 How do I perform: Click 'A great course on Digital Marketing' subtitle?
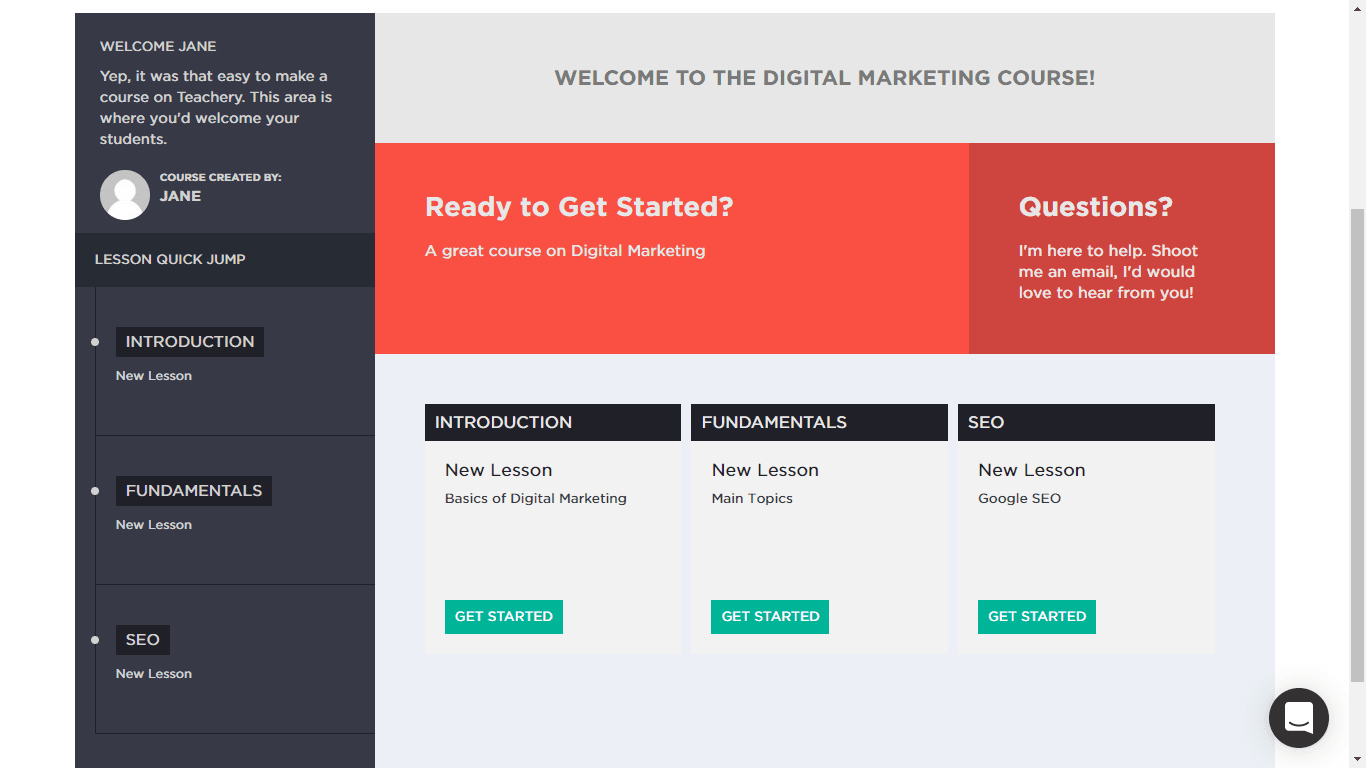point(565,251)
